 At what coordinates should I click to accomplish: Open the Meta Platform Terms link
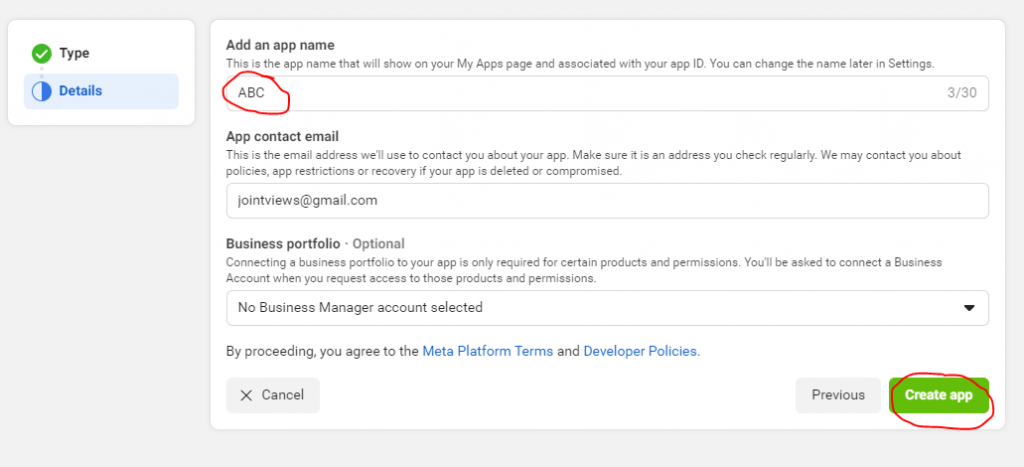click(x=488, y=351)
